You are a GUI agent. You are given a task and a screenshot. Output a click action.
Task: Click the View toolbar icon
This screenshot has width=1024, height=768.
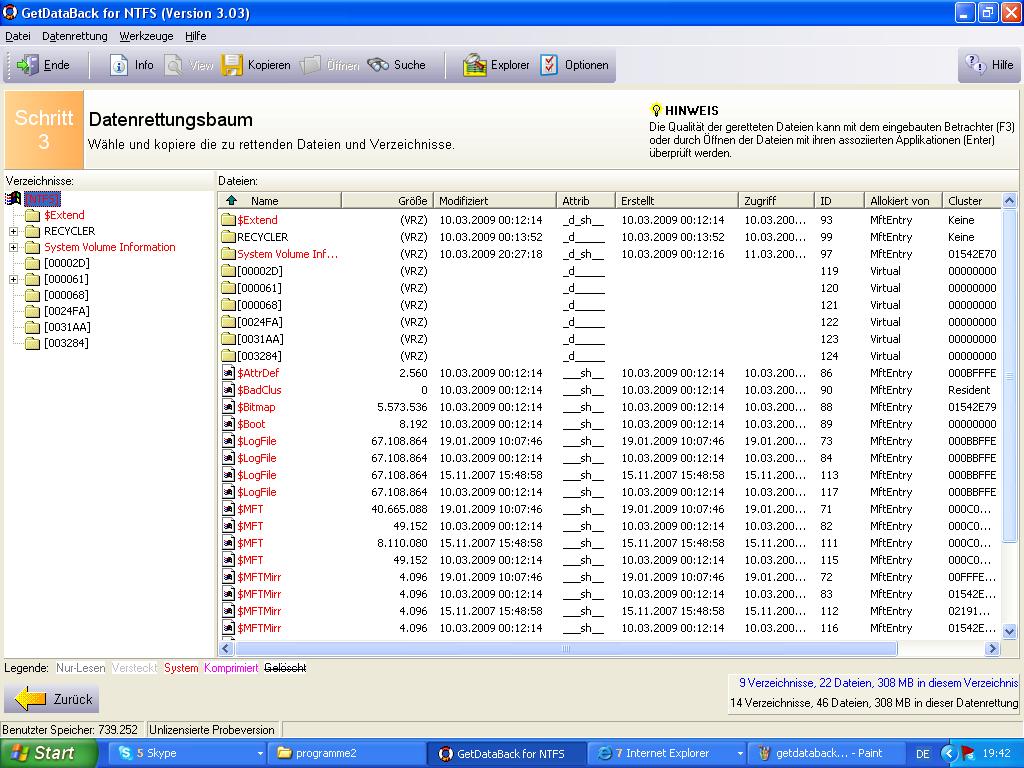(x=174, y=65)
